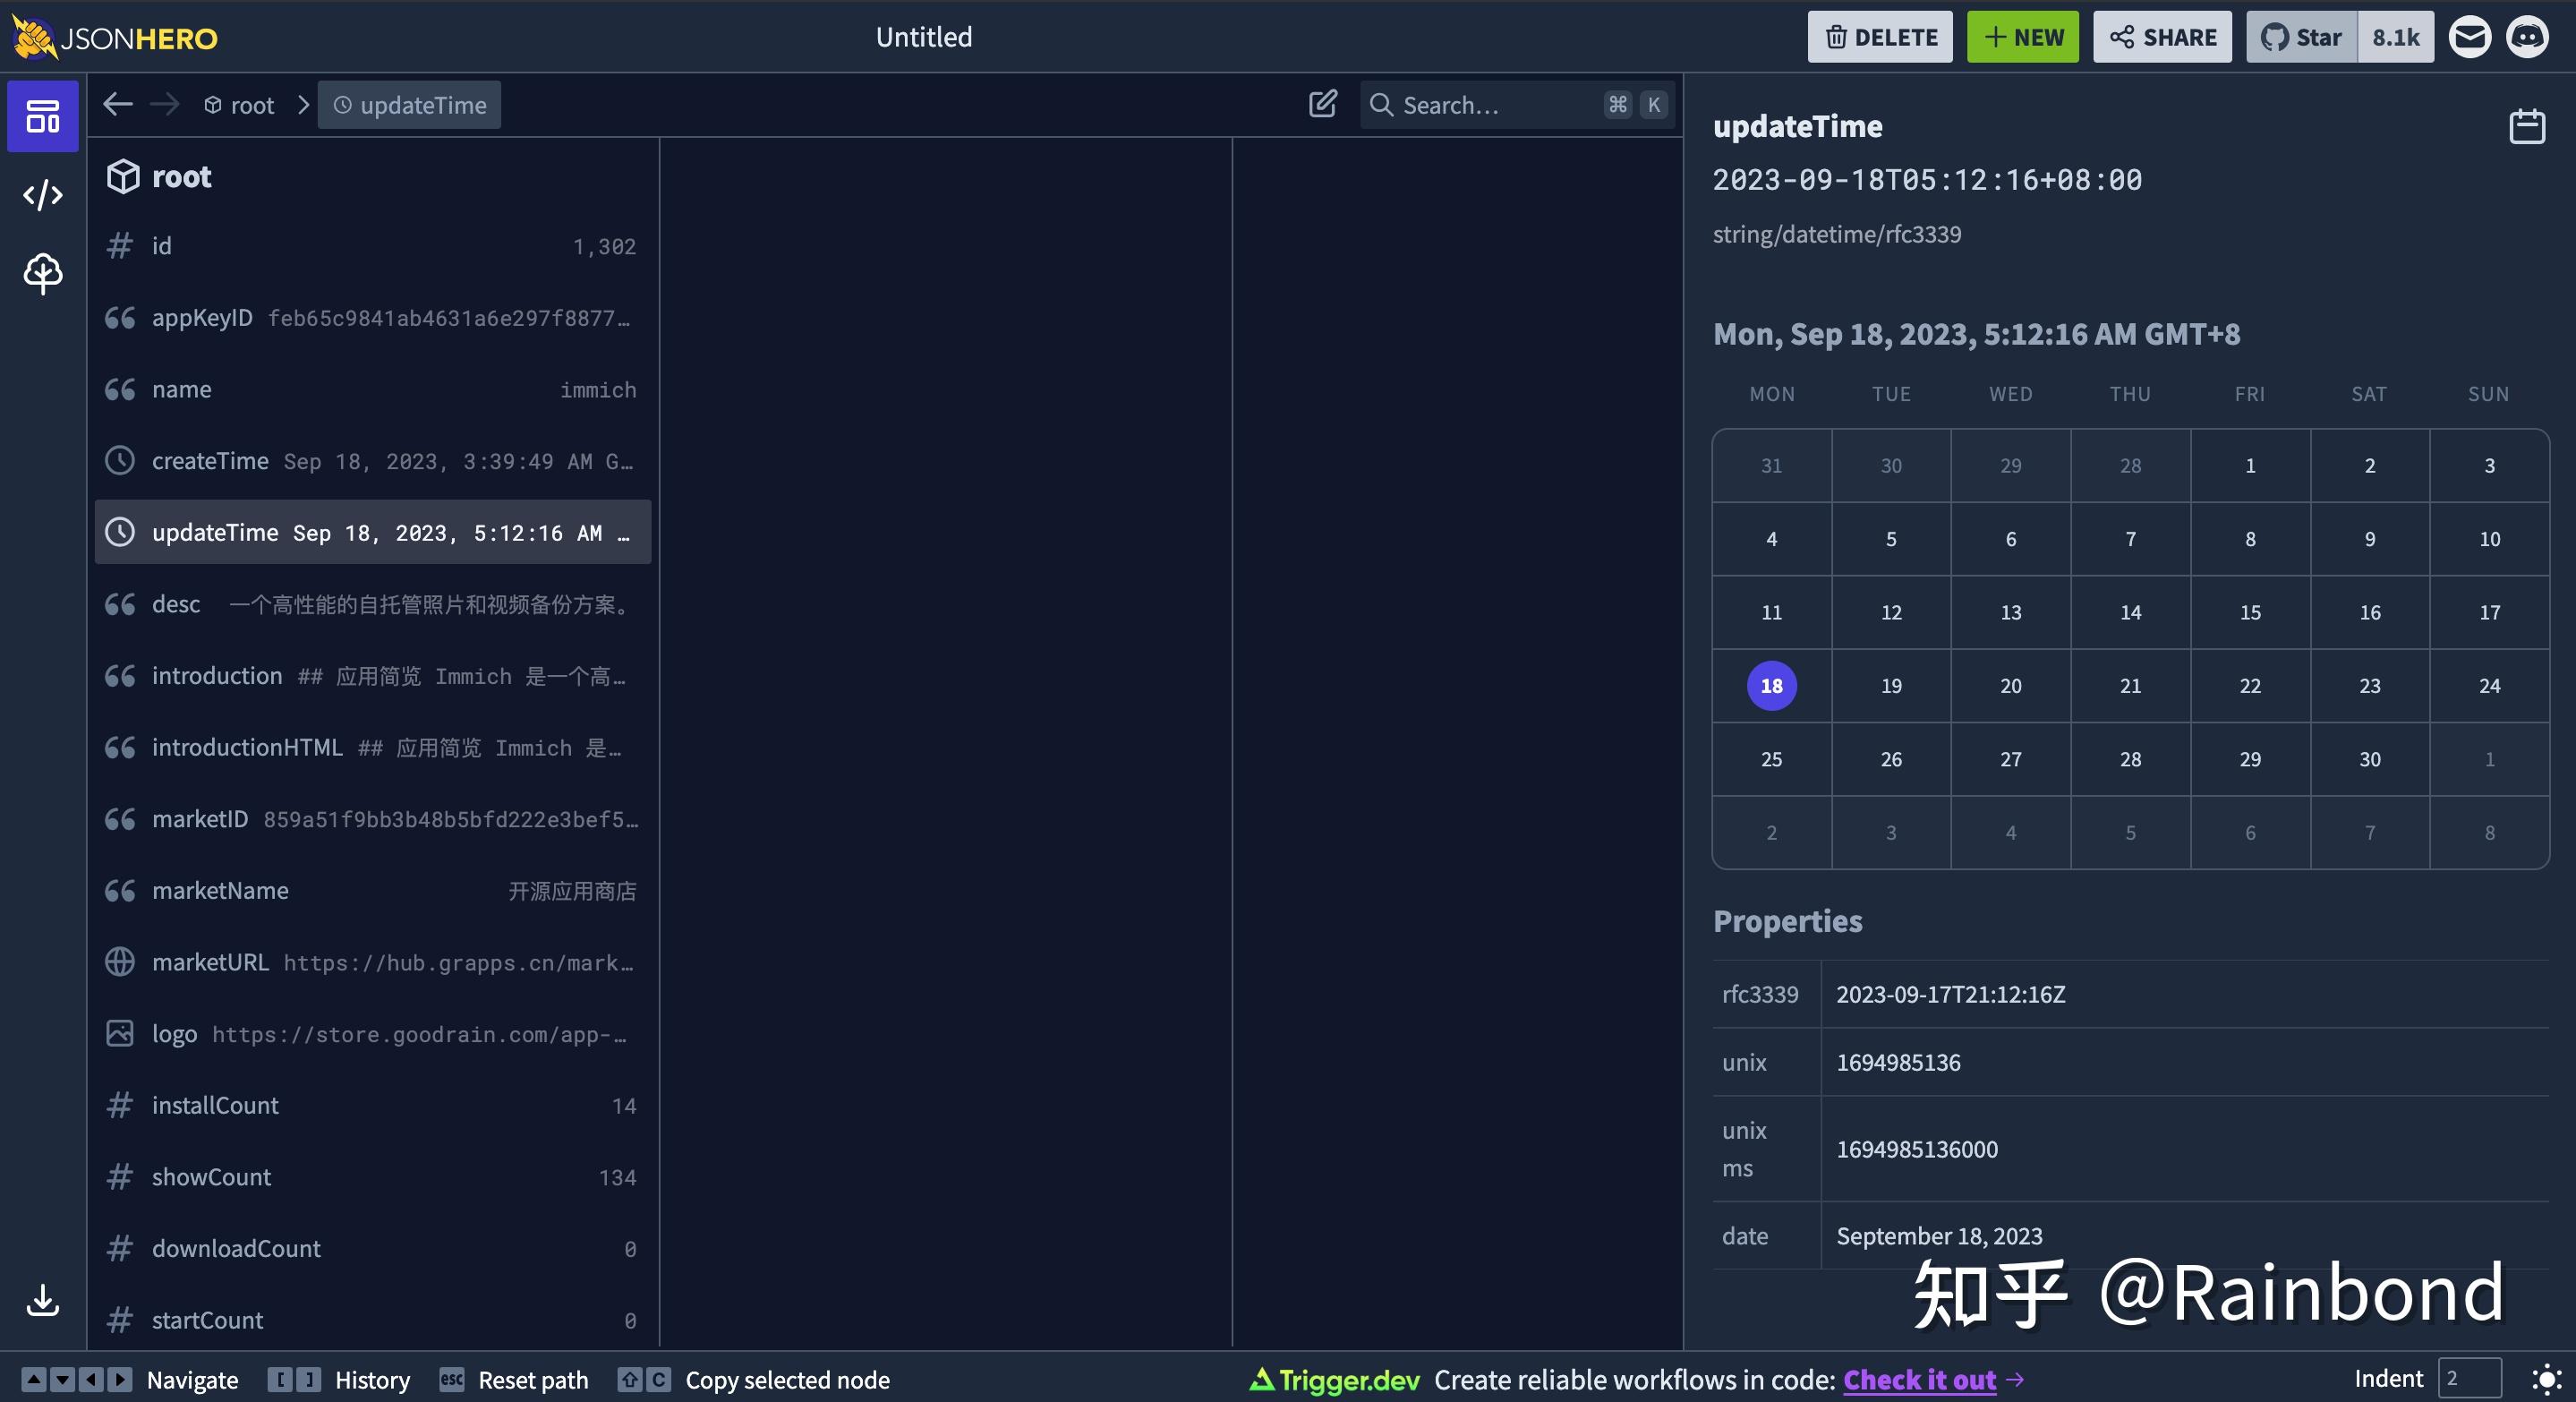Star JSON Hero on GitHub
The height and width of the screenshot is (1402, 2576).
tap(2300, 37)
